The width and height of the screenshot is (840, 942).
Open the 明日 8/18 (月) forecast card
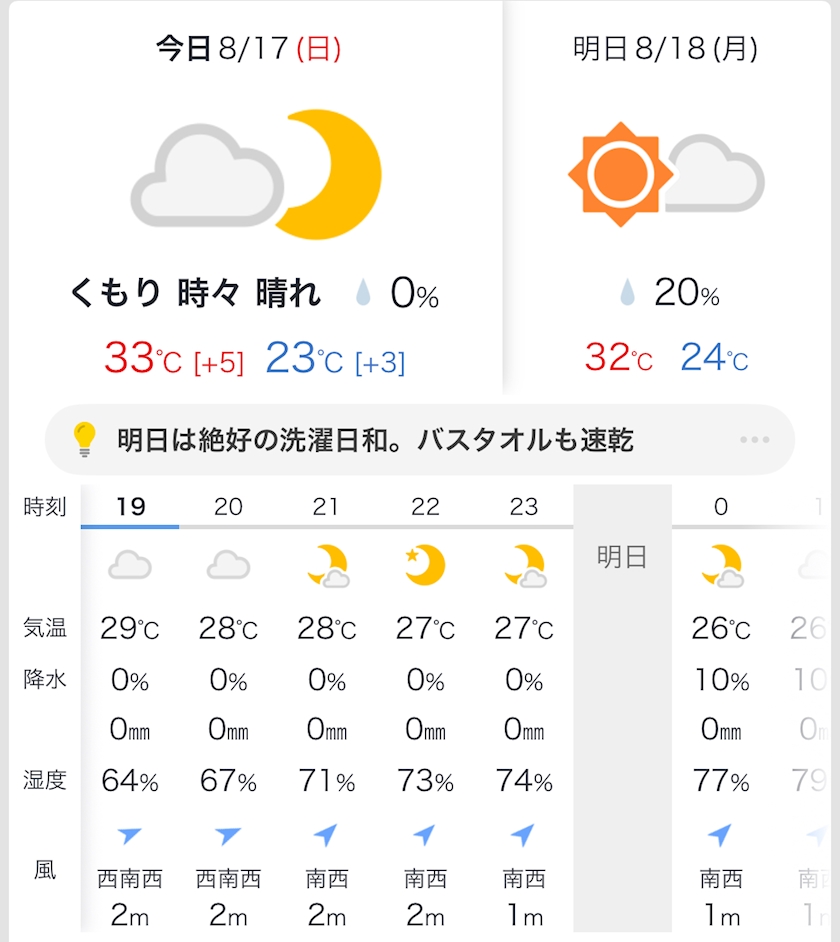tap(665, 49)
